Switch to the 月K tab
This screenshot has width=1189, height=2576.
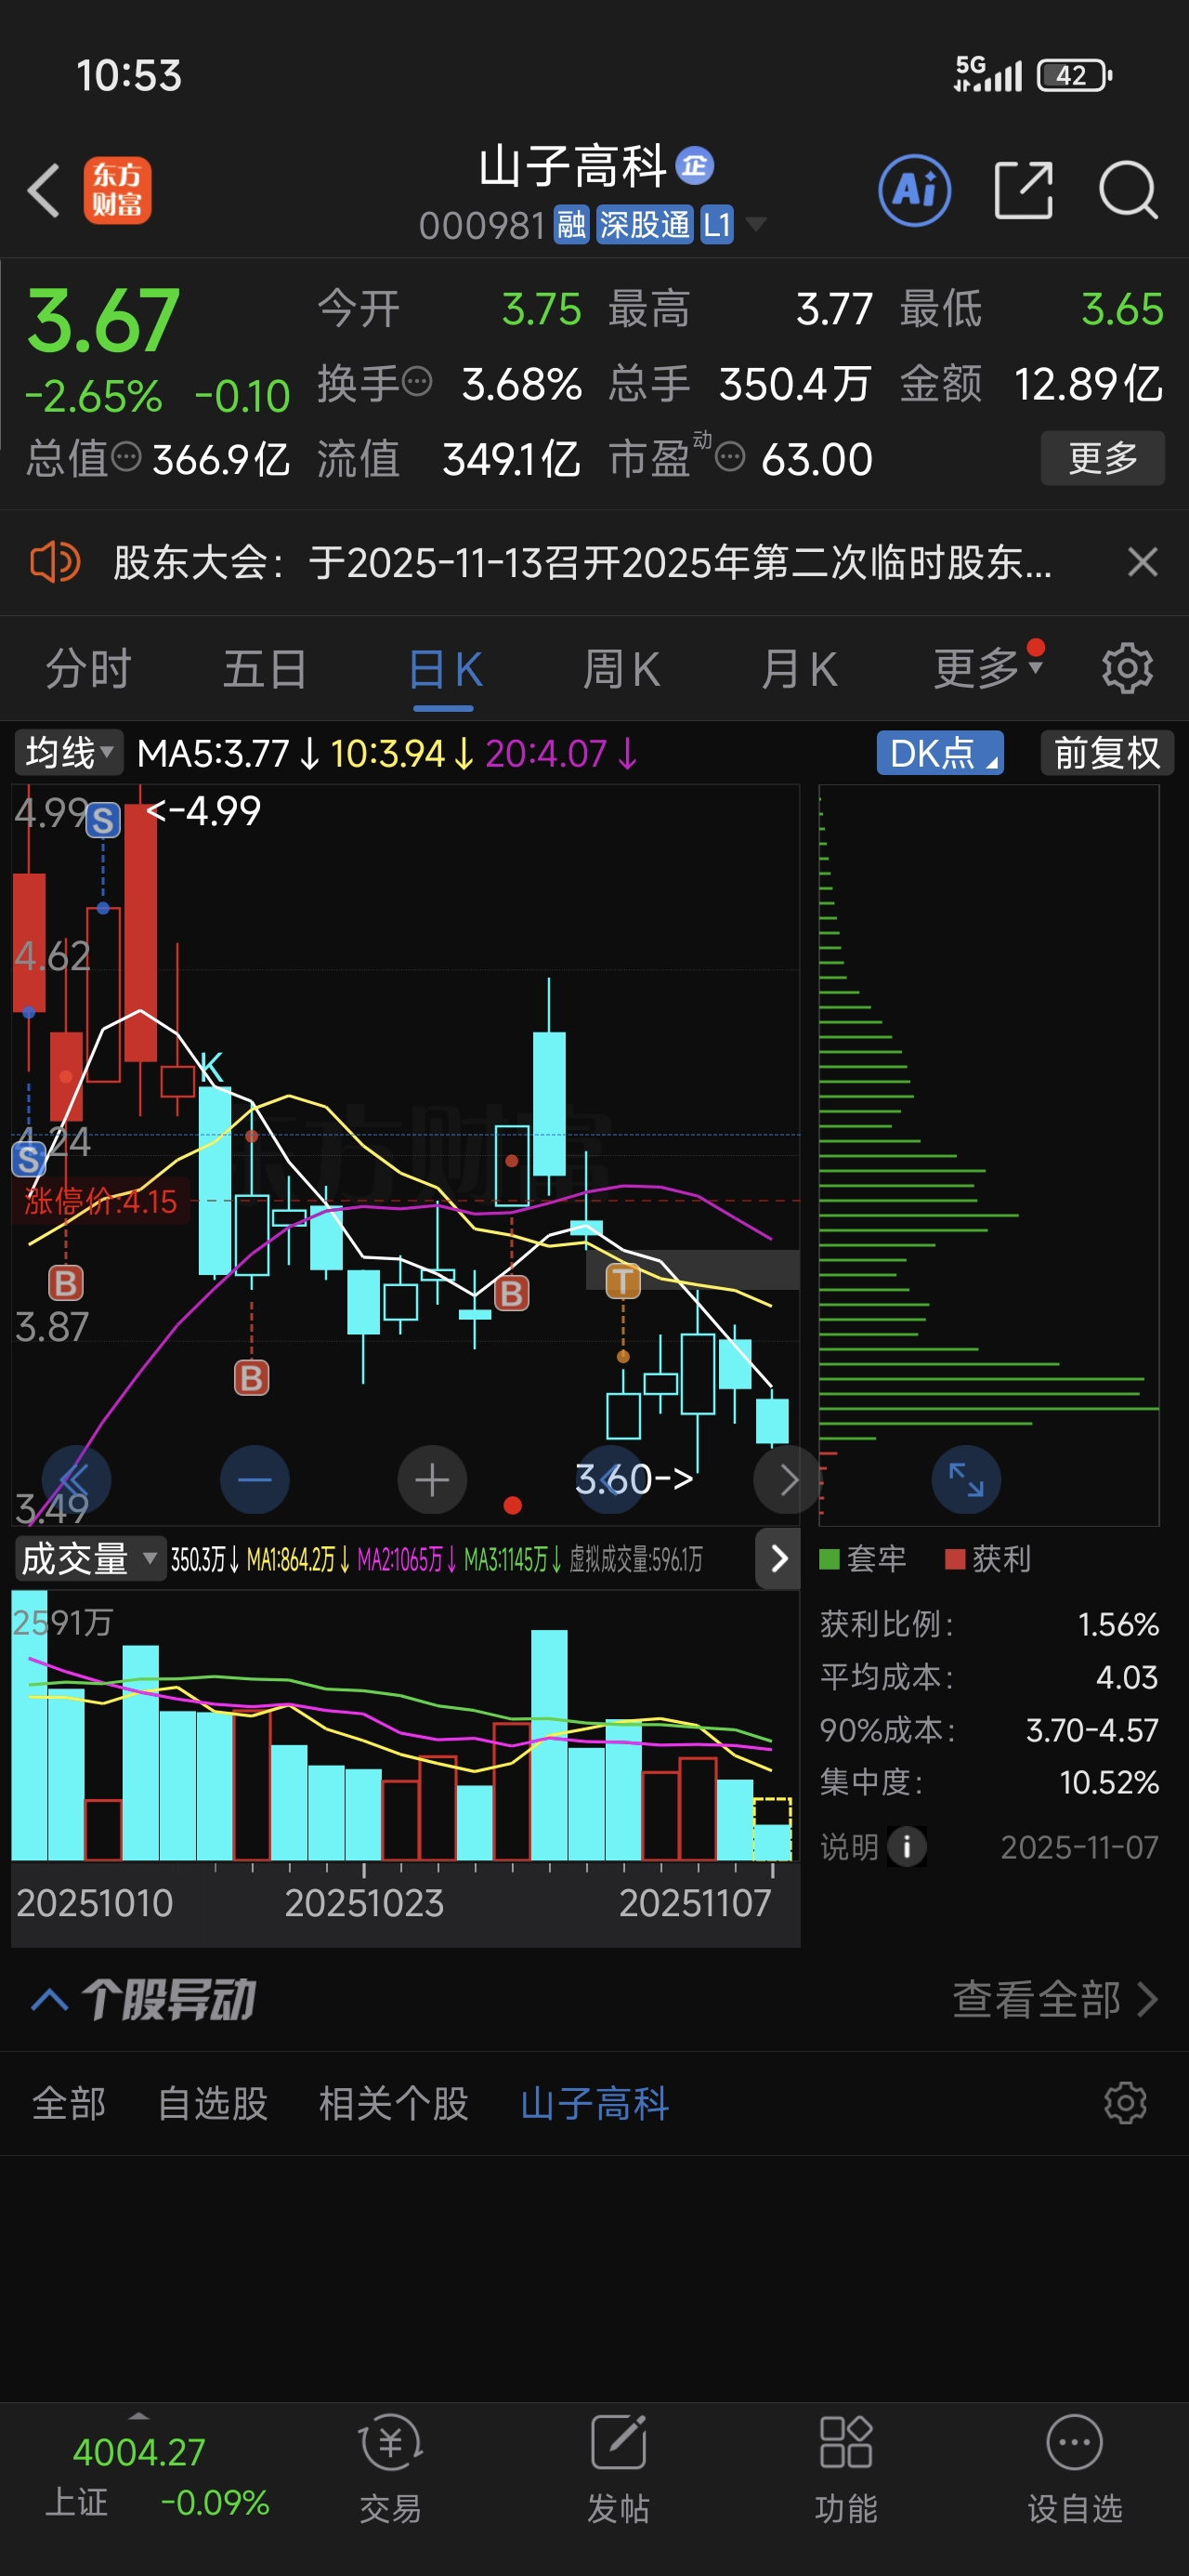(798, 669)
